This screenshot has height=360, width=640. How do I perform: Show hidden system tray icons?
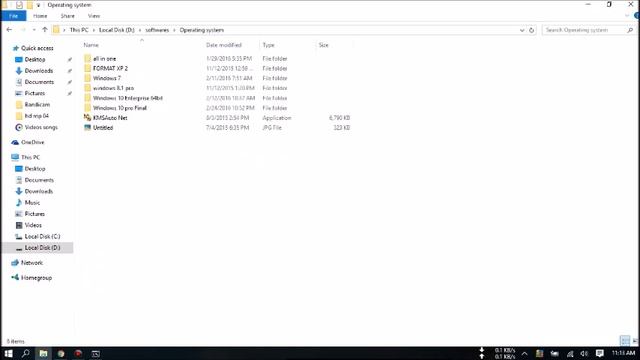524,353
